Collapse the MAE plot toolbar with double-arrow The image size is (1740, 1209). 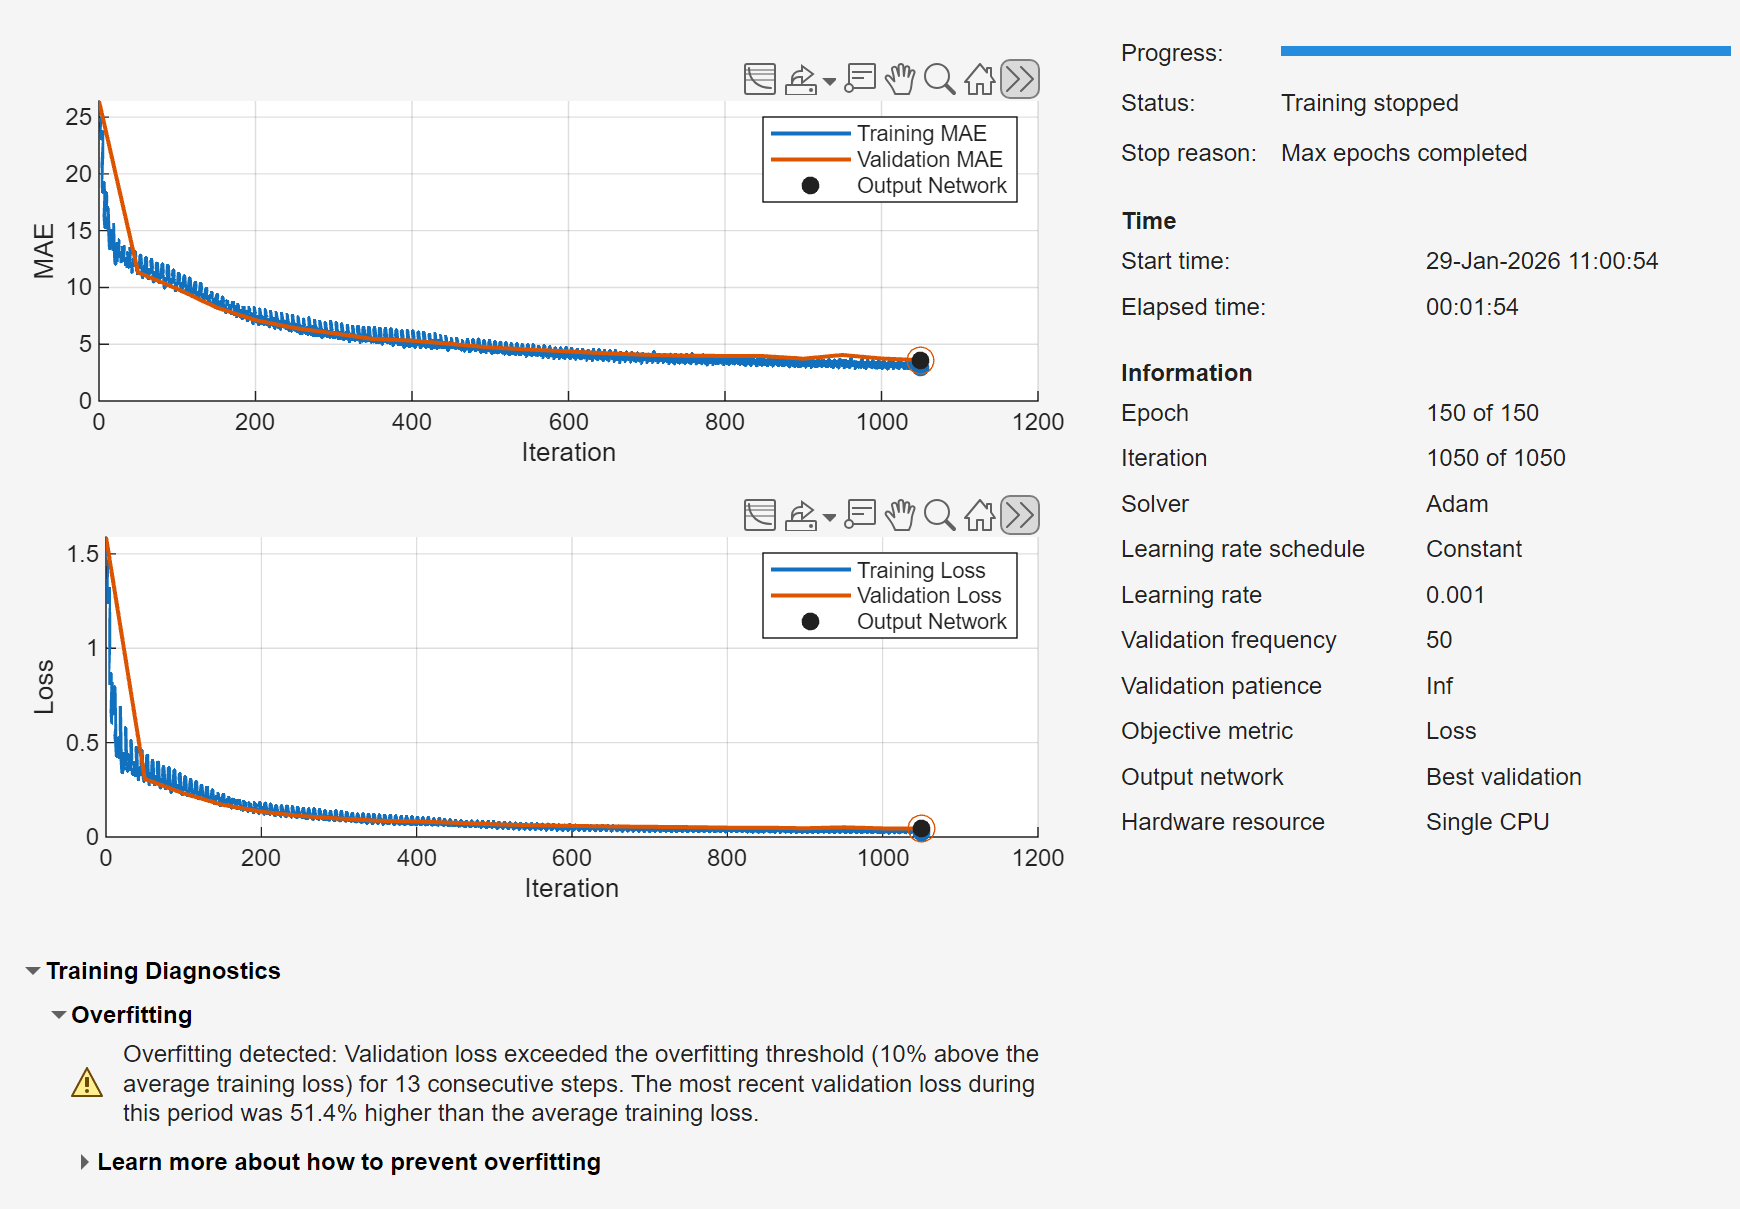coord(1020,79)
